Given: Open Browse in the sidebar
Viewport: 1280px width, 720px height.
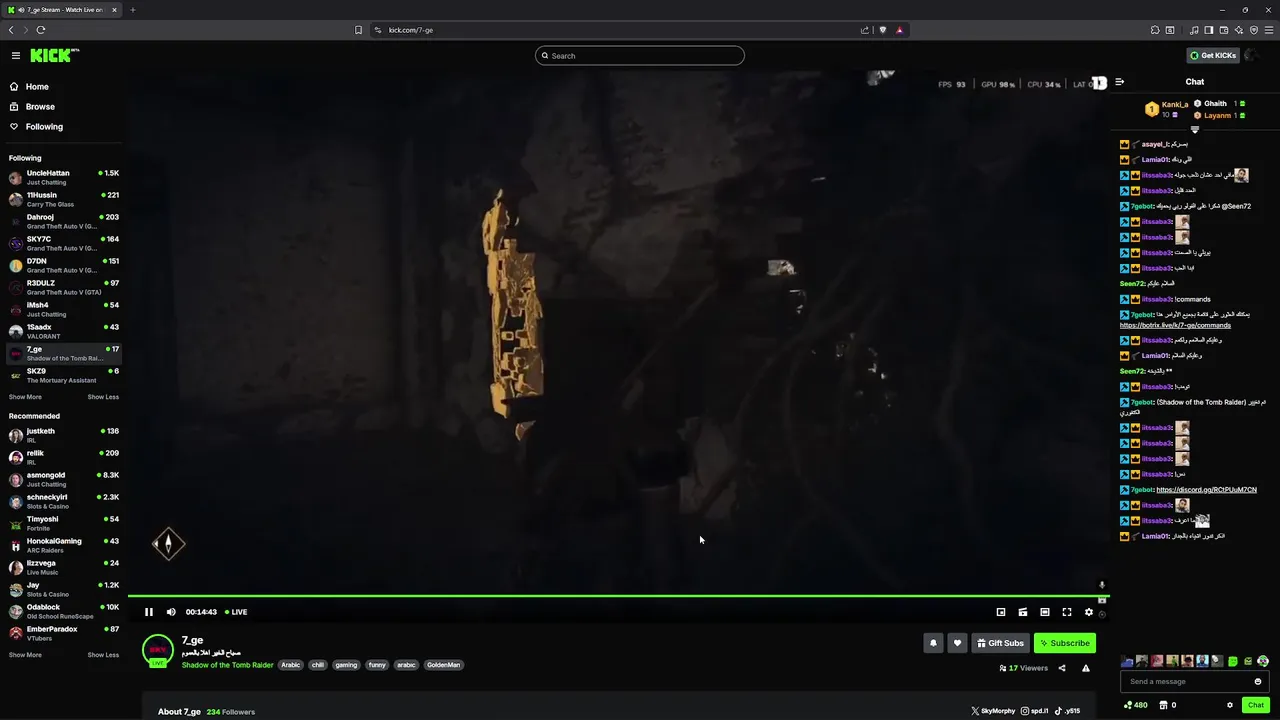Looking at the screenshot, I should click(40, 107).
